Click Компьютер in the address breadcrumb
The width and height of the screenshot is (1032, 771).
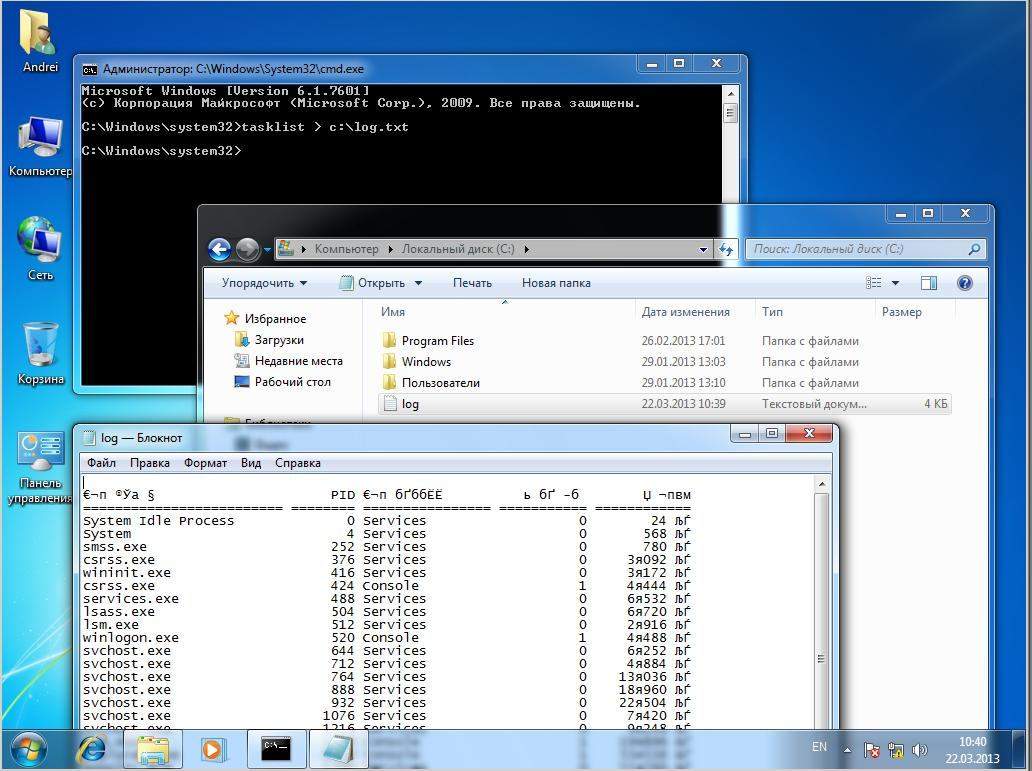tap(346, 249)
